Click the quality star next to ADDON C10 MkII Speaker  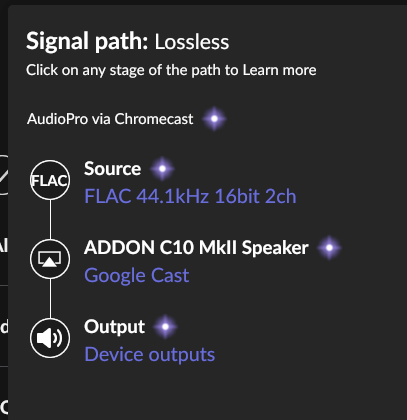(x=329, y=248)
